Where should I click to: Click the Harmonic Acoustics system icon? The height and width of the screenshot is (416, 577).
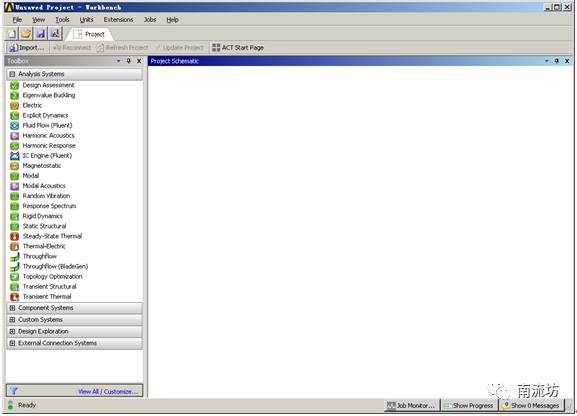point(14,136)
